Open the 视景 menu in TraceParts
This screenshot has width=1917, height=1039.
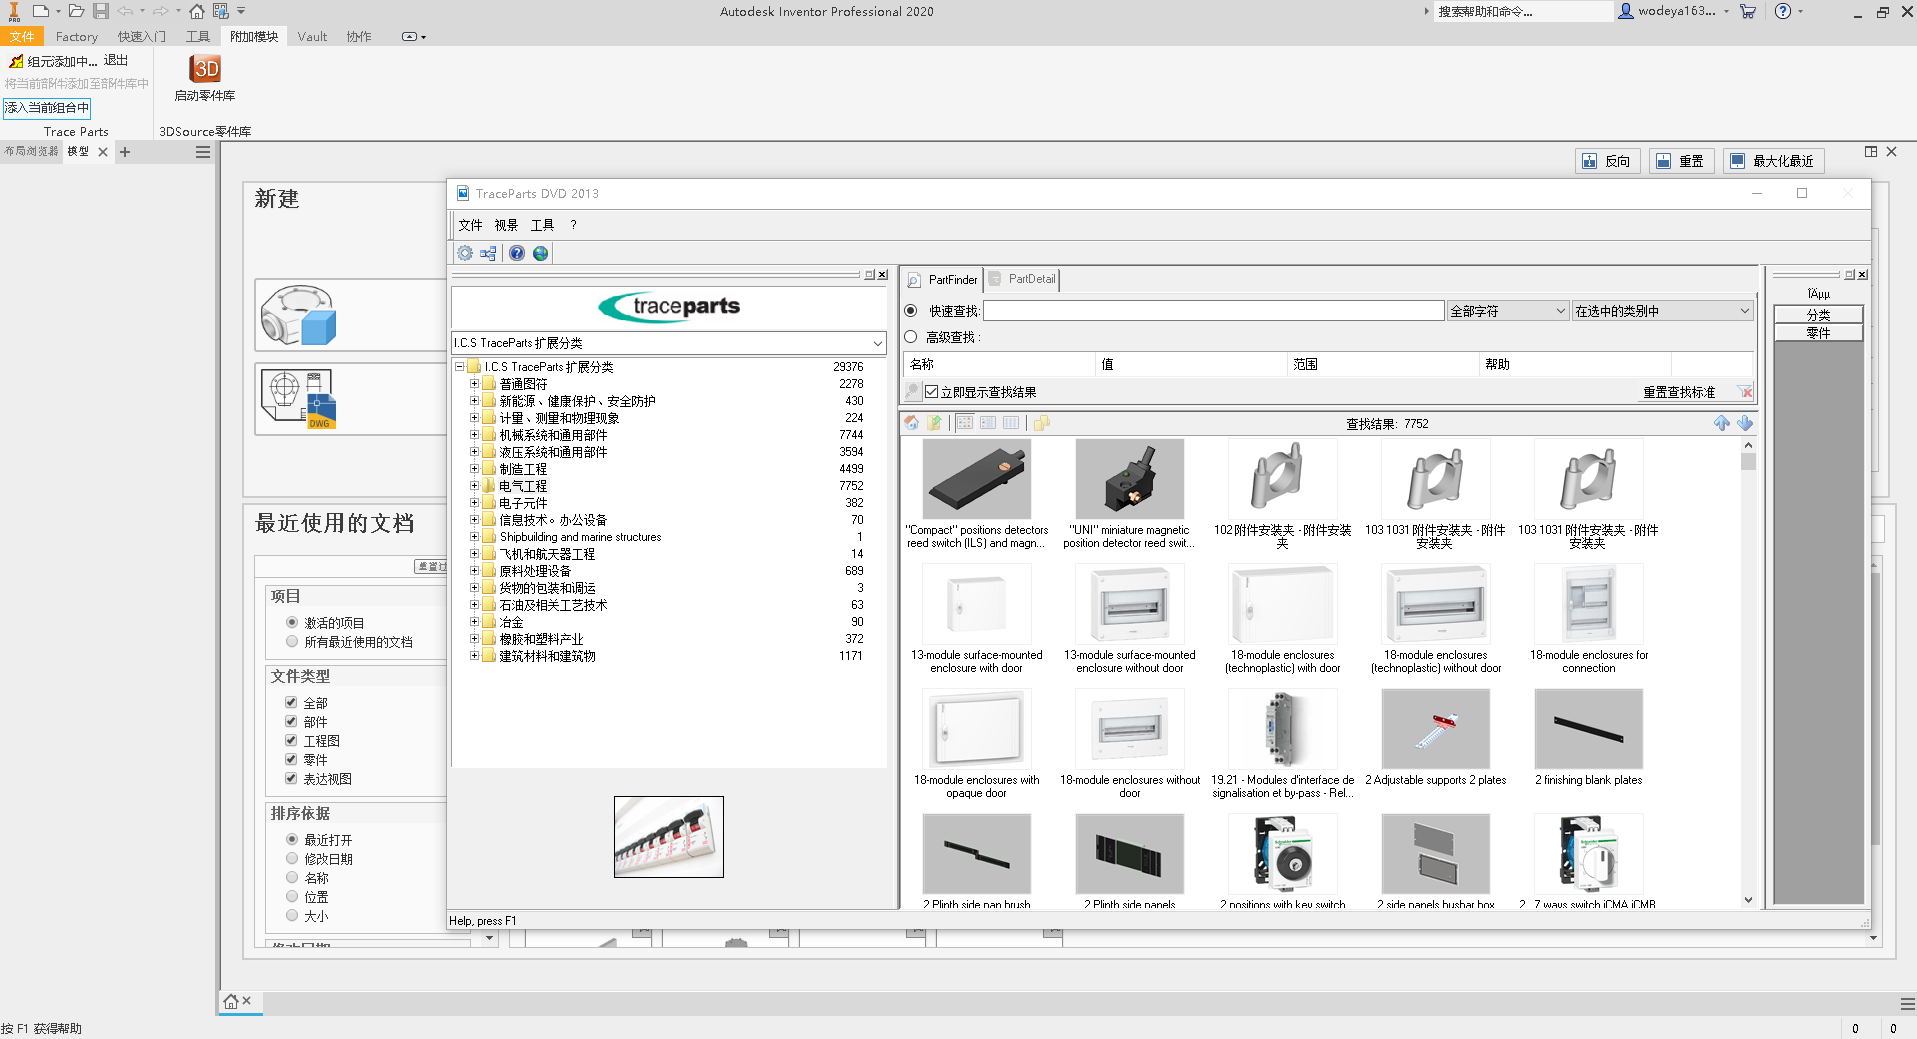(506, 225)
